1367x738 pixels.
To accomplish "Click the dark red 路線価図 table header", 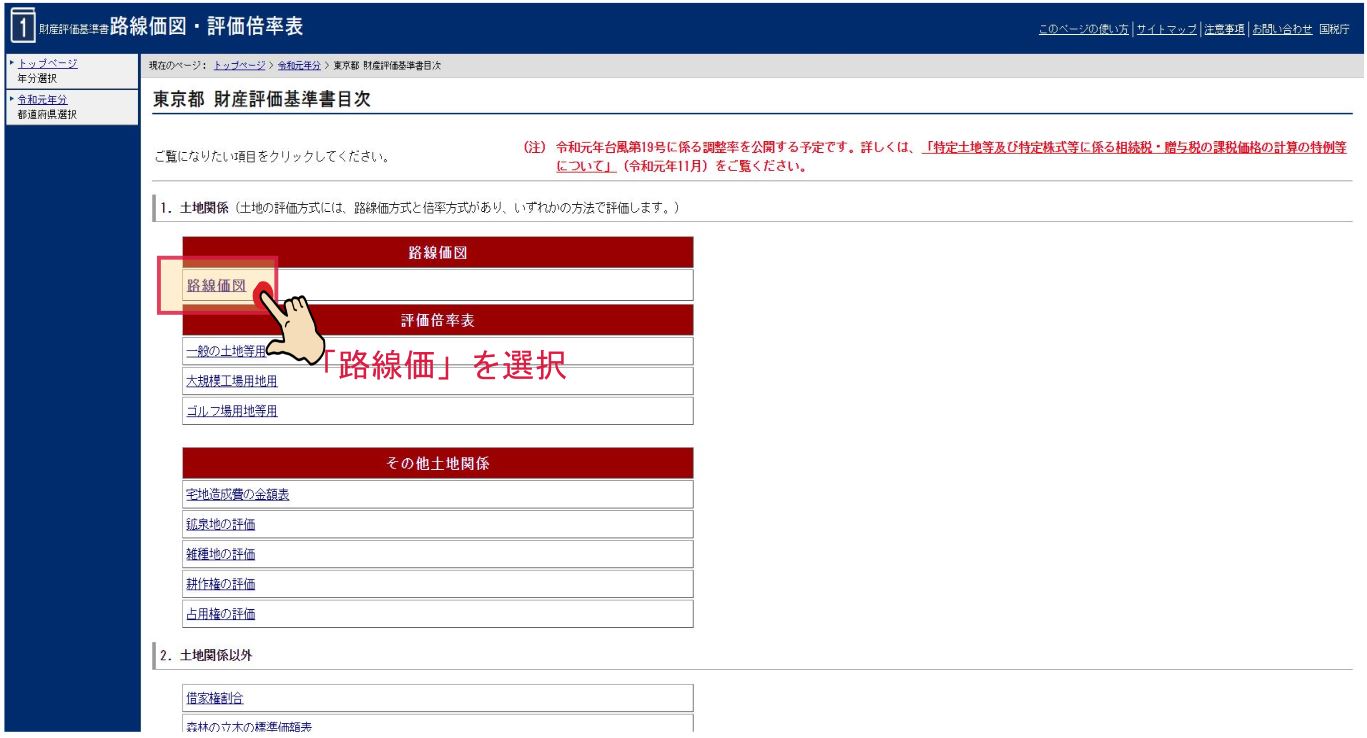I will (x=438, y=254).
